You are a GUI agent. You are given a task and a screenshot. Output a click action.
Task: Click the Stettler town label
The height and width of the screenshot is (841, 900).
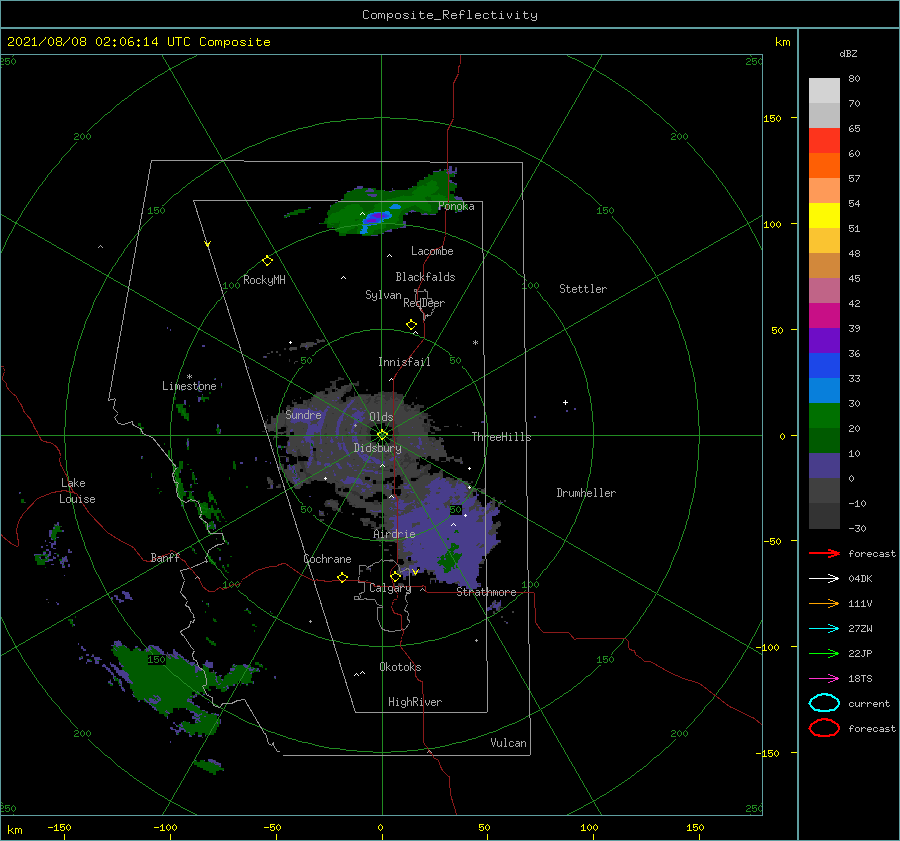(583, 289)
